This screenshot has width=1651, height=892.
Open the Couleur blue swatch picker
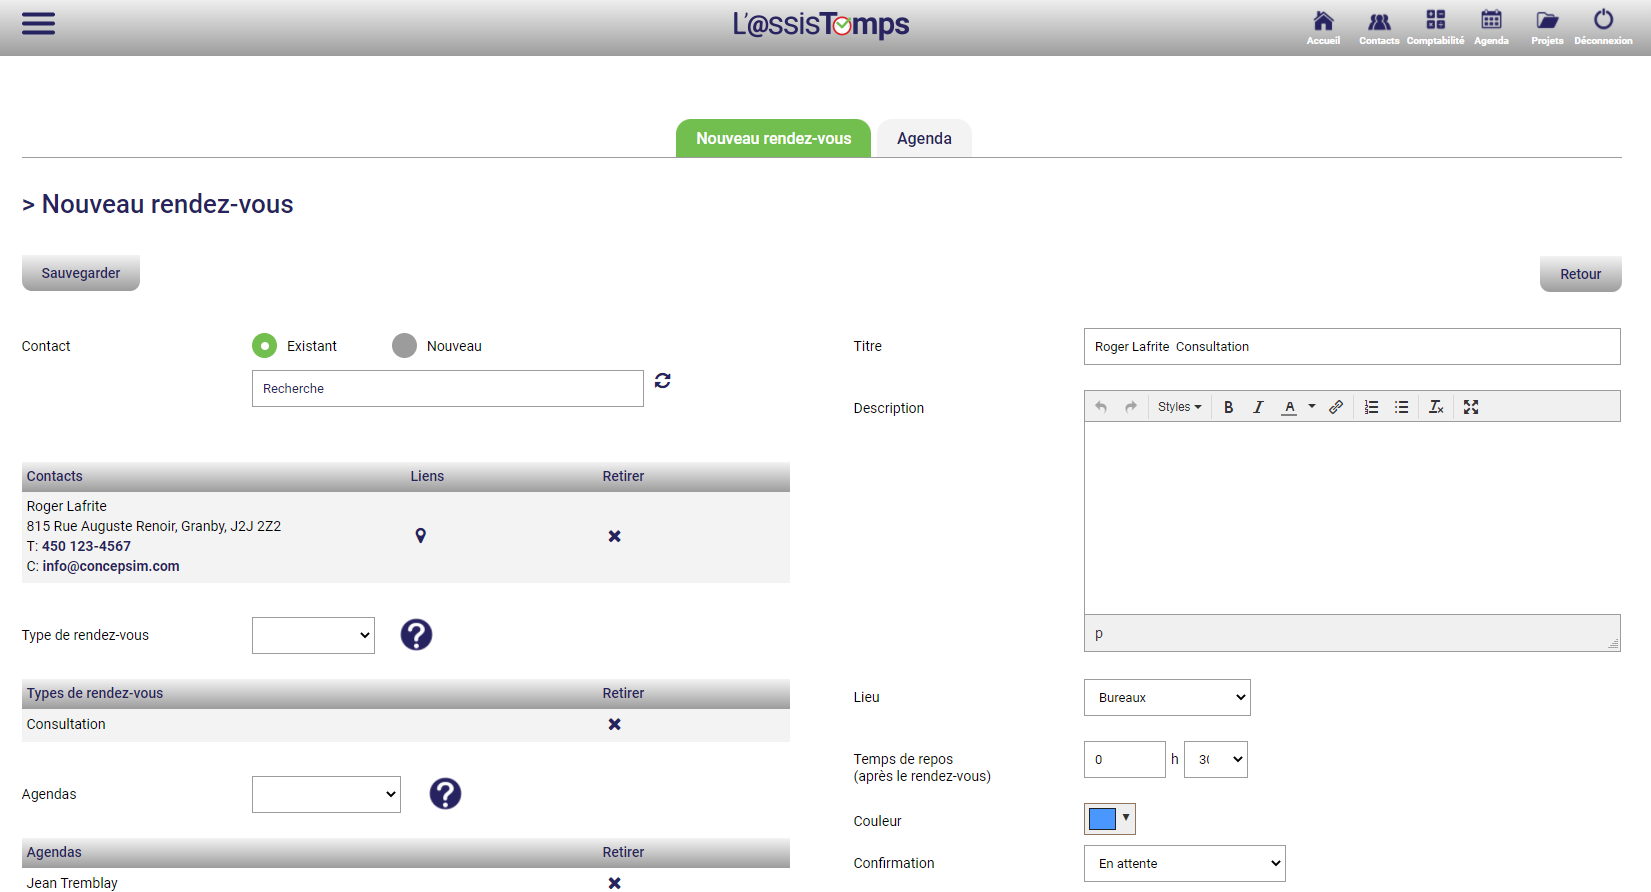pyautogui.click(x=1109, y=819)
